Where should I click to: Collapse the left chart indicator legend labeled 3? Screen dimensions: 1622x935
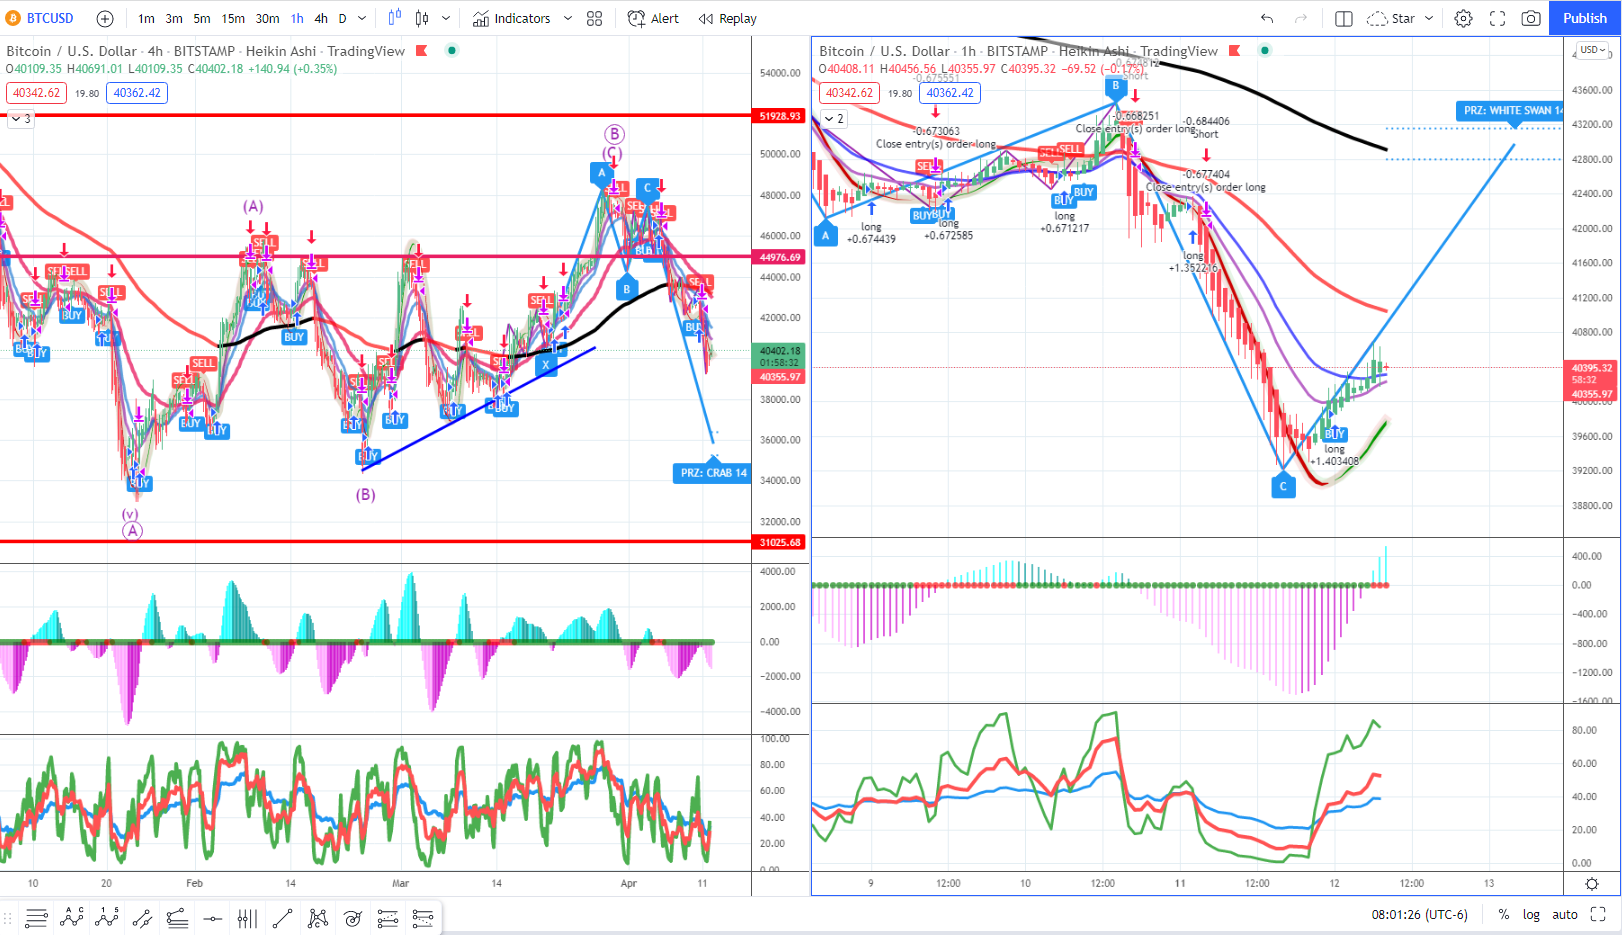coord(21,118)
